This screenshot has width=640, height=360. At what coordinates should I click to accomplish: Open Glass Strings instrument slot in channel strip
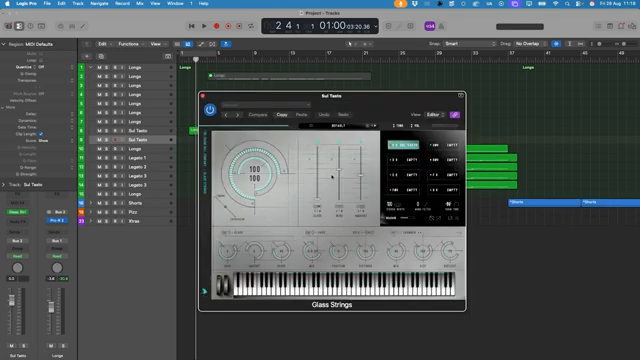(18, 212)
